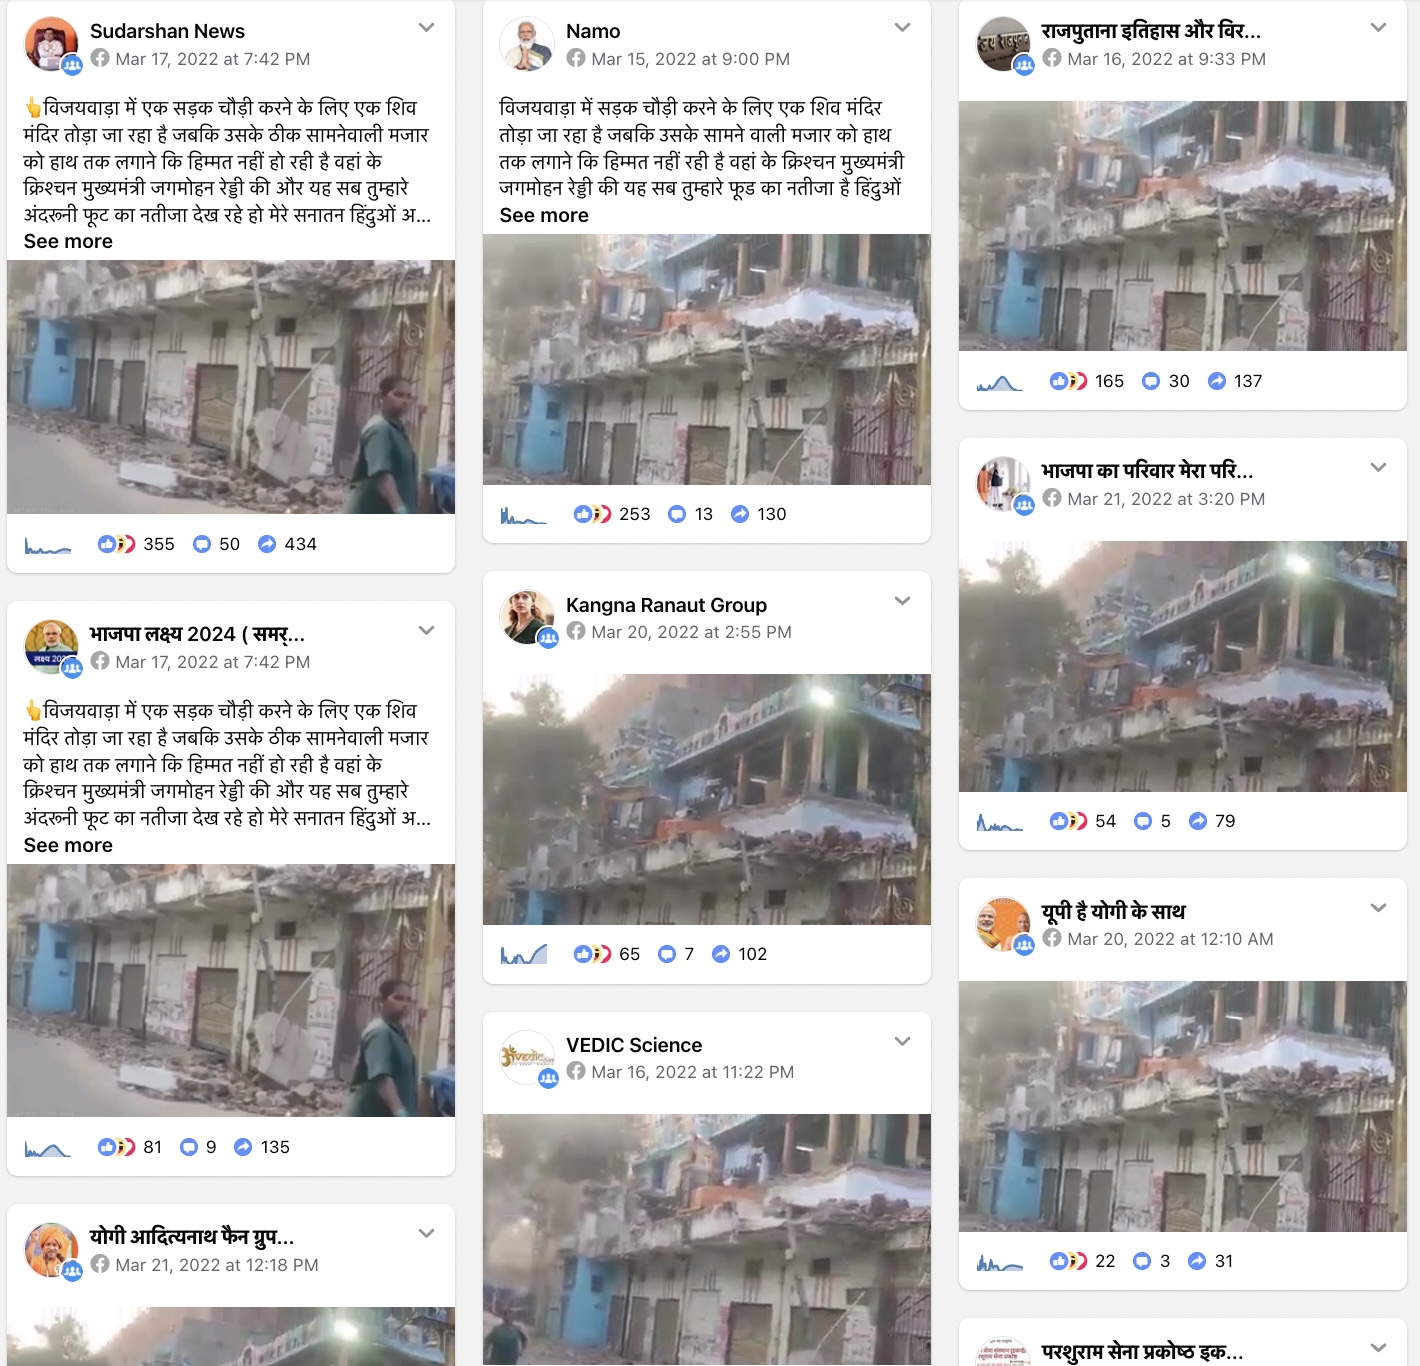This screenshot has height=1366, width=1420.
Task: Expand the options chevron on Namo post
Action: point(903,28)
